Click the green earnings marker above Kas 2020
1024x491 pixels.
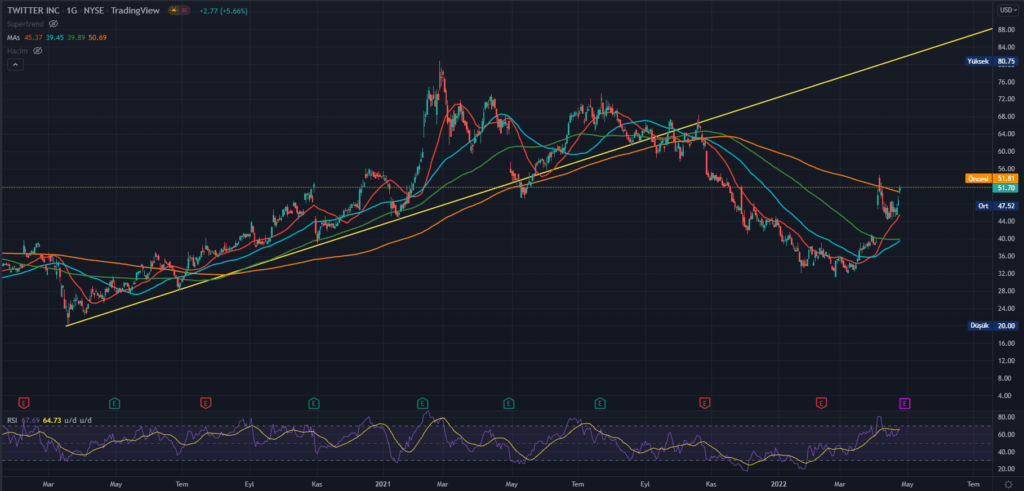tap(314, 404)
